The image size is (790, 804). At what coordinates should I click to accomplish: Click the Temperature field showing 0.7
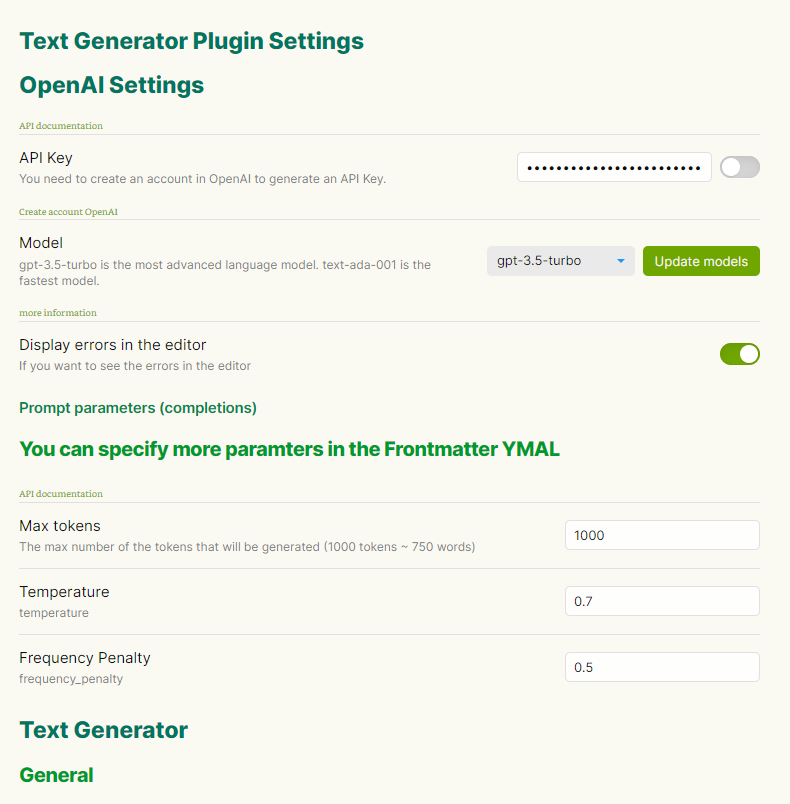pyautogui.click(x=662, y=601)
